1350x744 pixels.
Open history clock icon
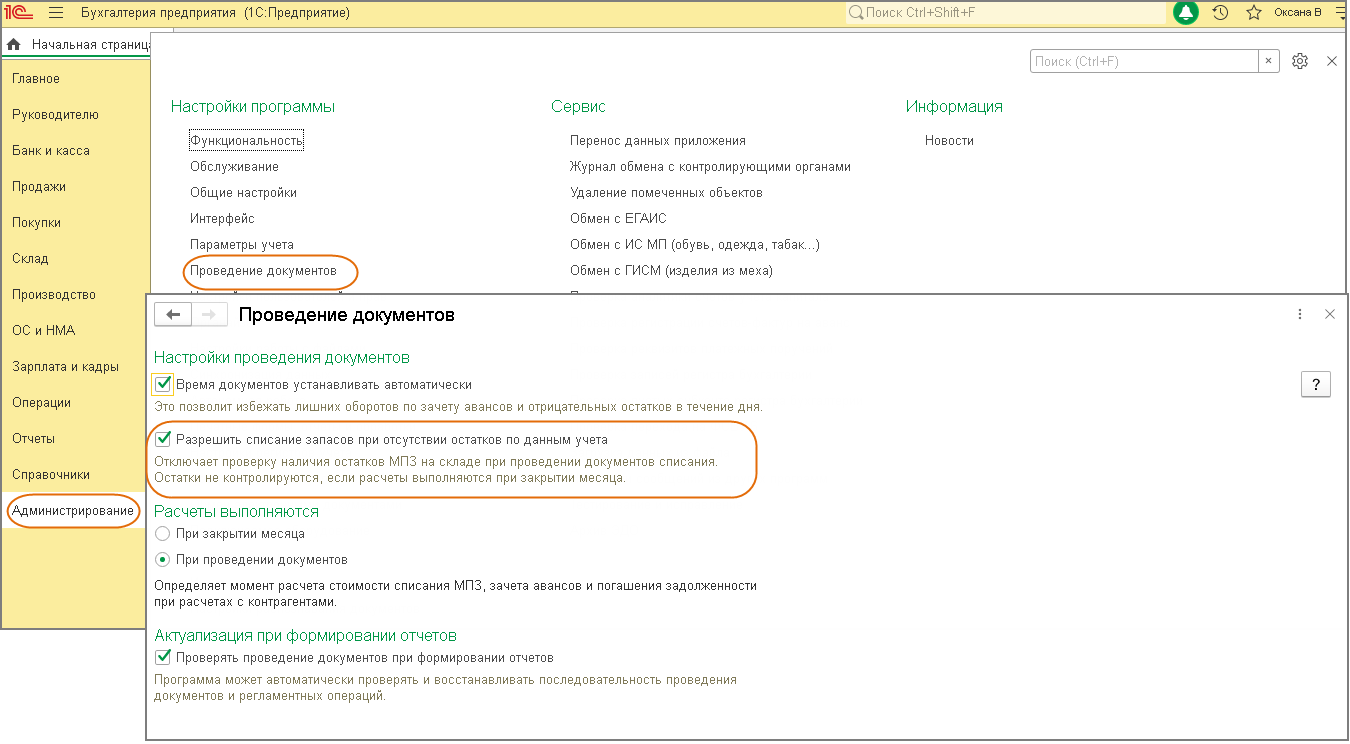point(1220,13)
